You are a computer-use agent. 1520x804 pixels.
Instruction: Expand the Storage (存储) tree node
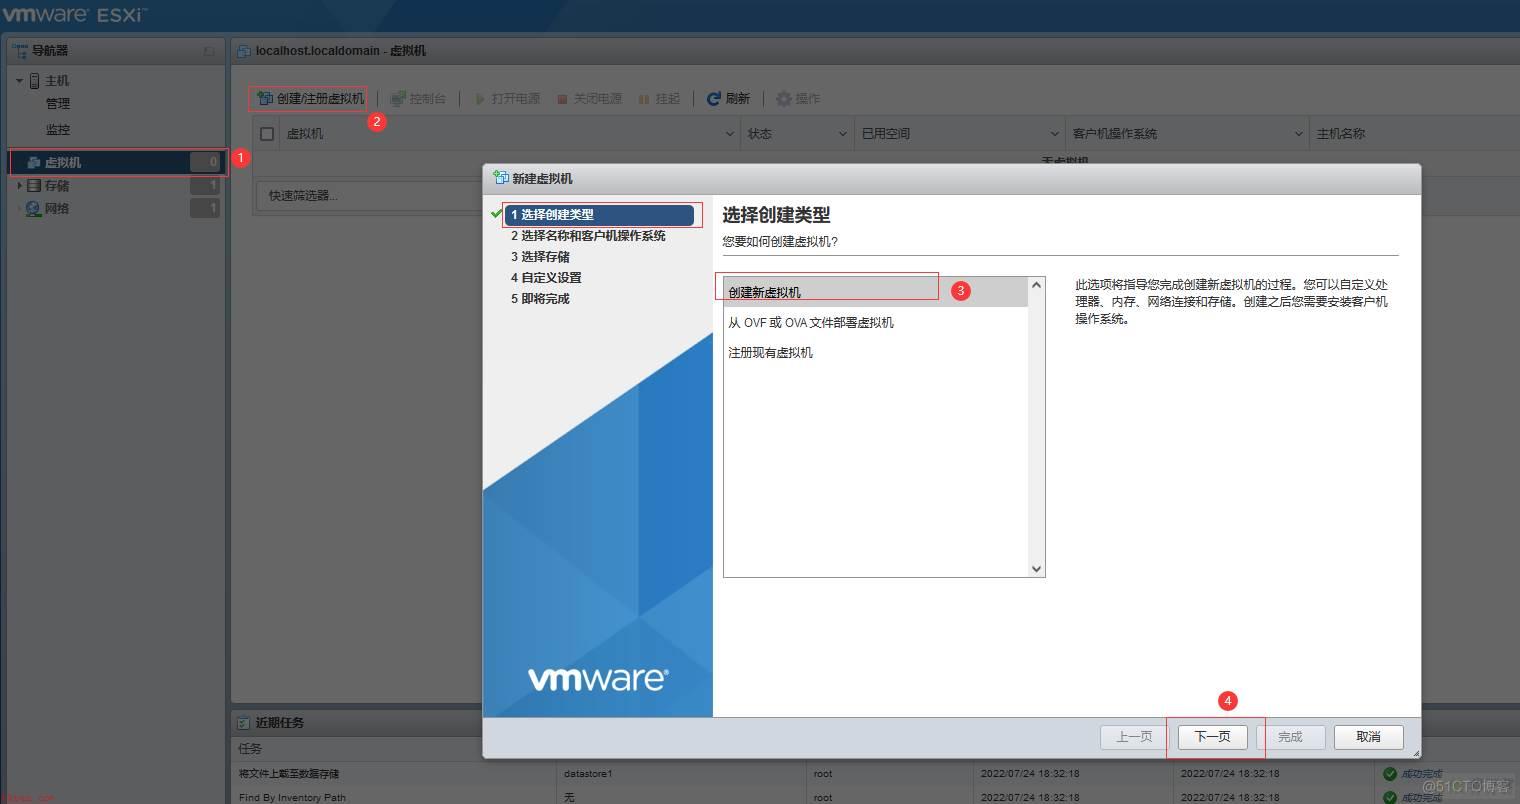coord(19,185)
